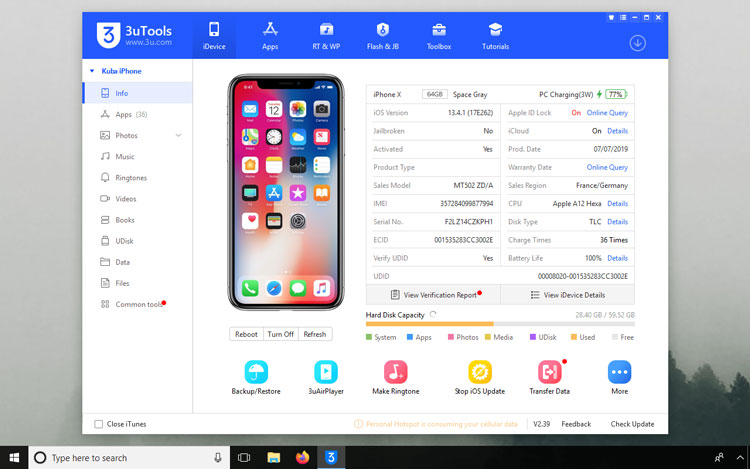The height and width of the screenshot is (469, 750).
Task: Click the skin shirt icon in title bar
Action: pos(611,17)
